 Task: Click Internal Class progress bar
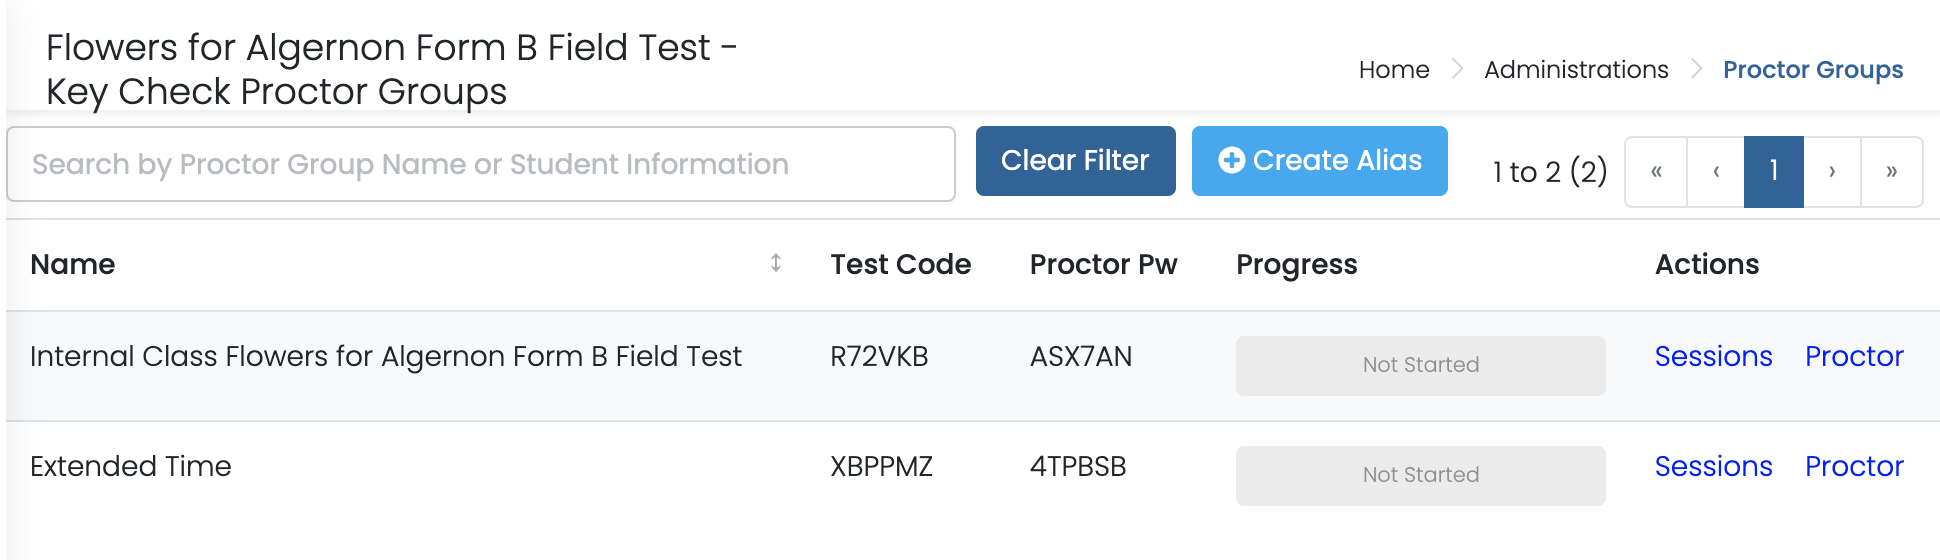pyautogui.click(x=1420, y=366)
